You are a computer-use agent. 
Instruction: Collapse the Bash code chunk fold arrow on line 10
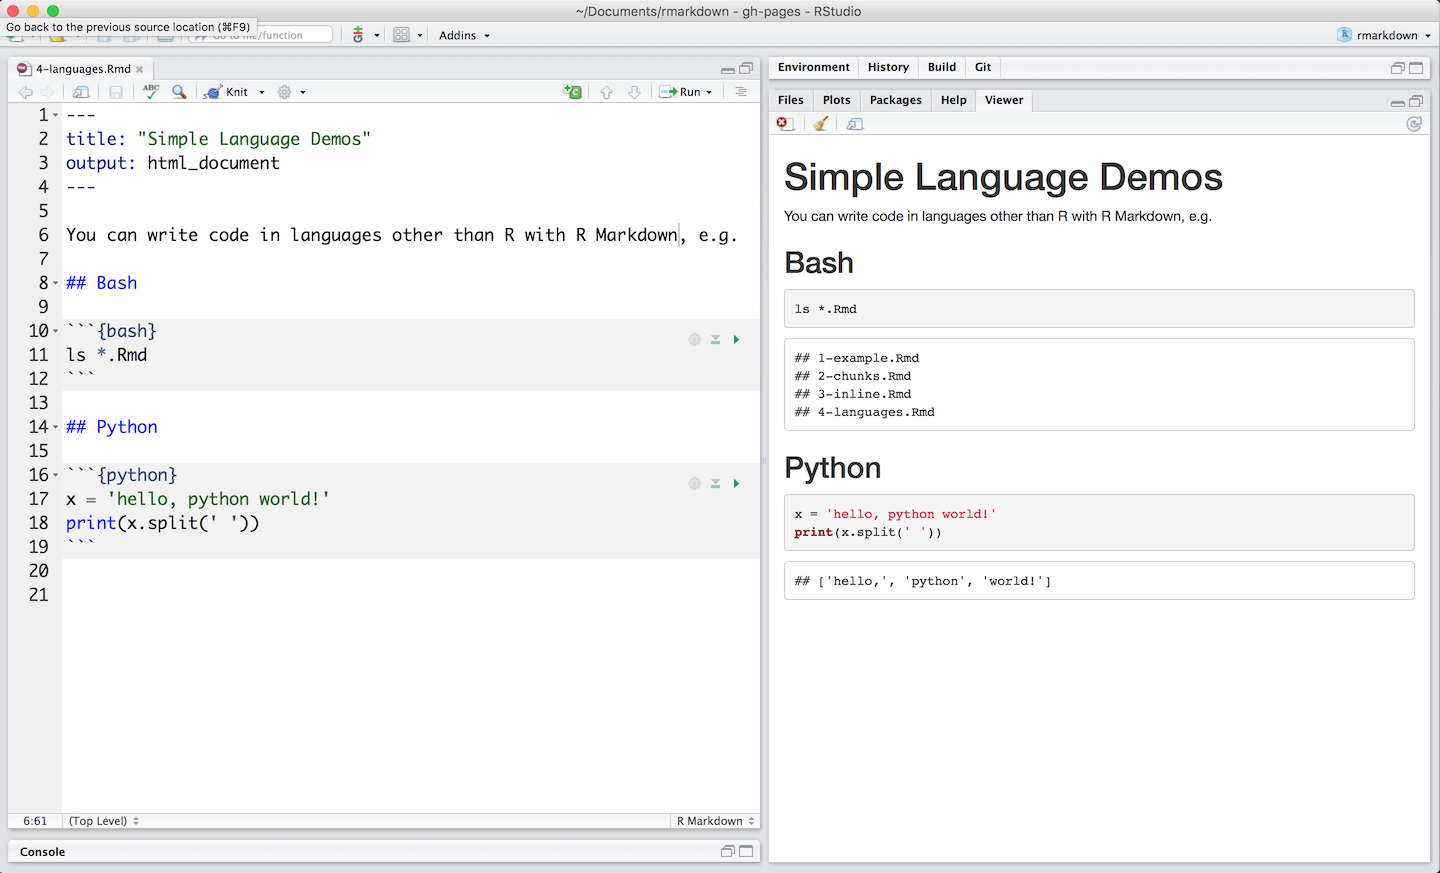click(x=56, y=332)
